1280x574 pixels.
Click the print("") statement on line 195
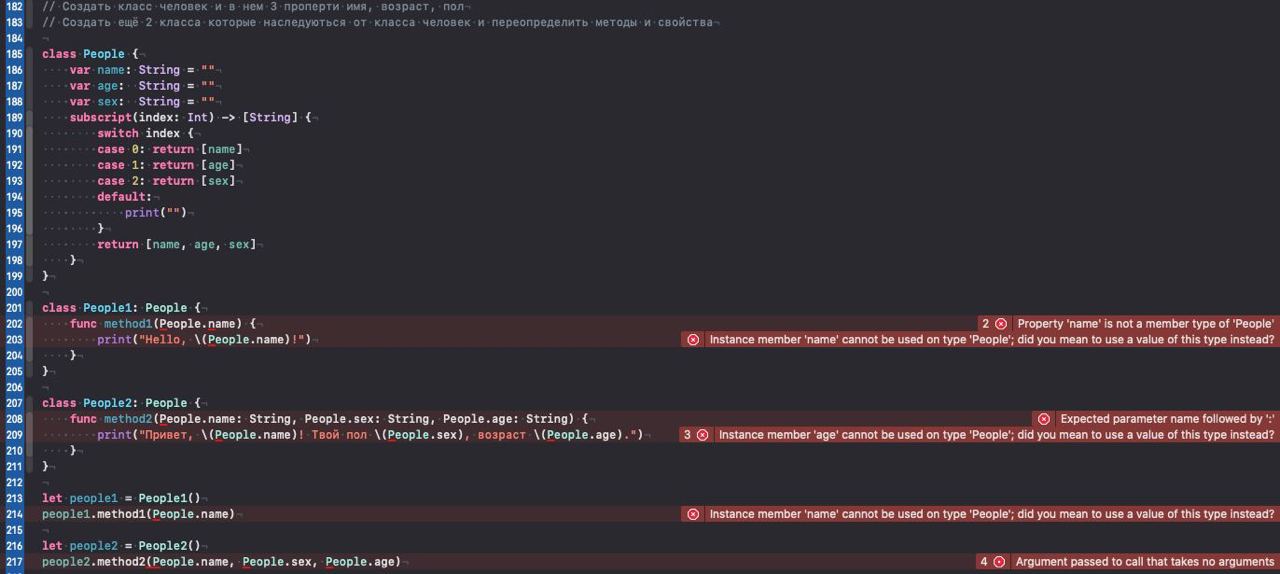[155, 212]
